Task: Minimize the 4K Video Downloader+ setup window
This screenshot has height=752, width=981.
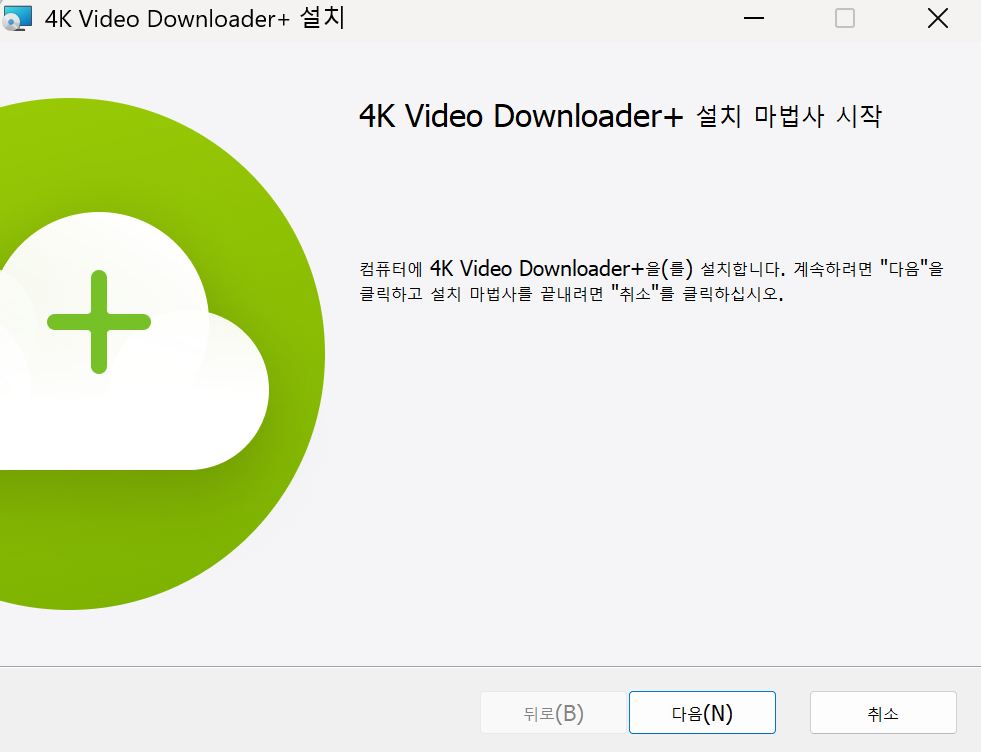Action: pos(753,18)
